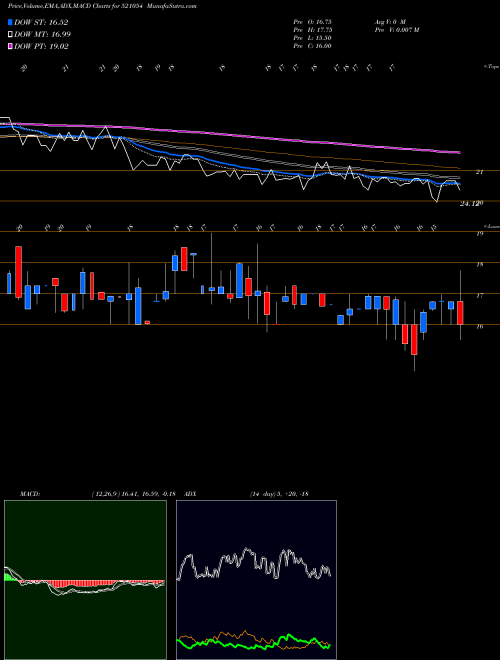Click the EMA chart axis label 21
The image size is (500, 660).
tap(479, 172)
